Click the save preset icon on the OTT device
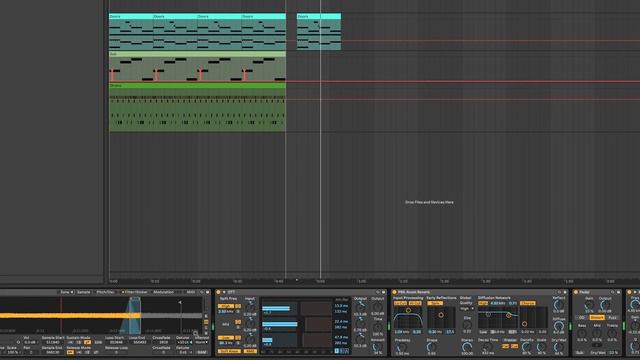The image size is (640, 360). (x=383, y=292)
